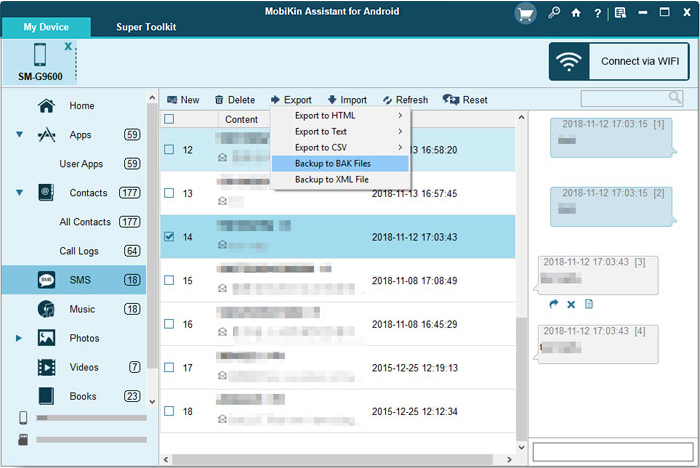Delete message [3] with X icon
Viewport: 700px width, 468px height.
point(571,305)
